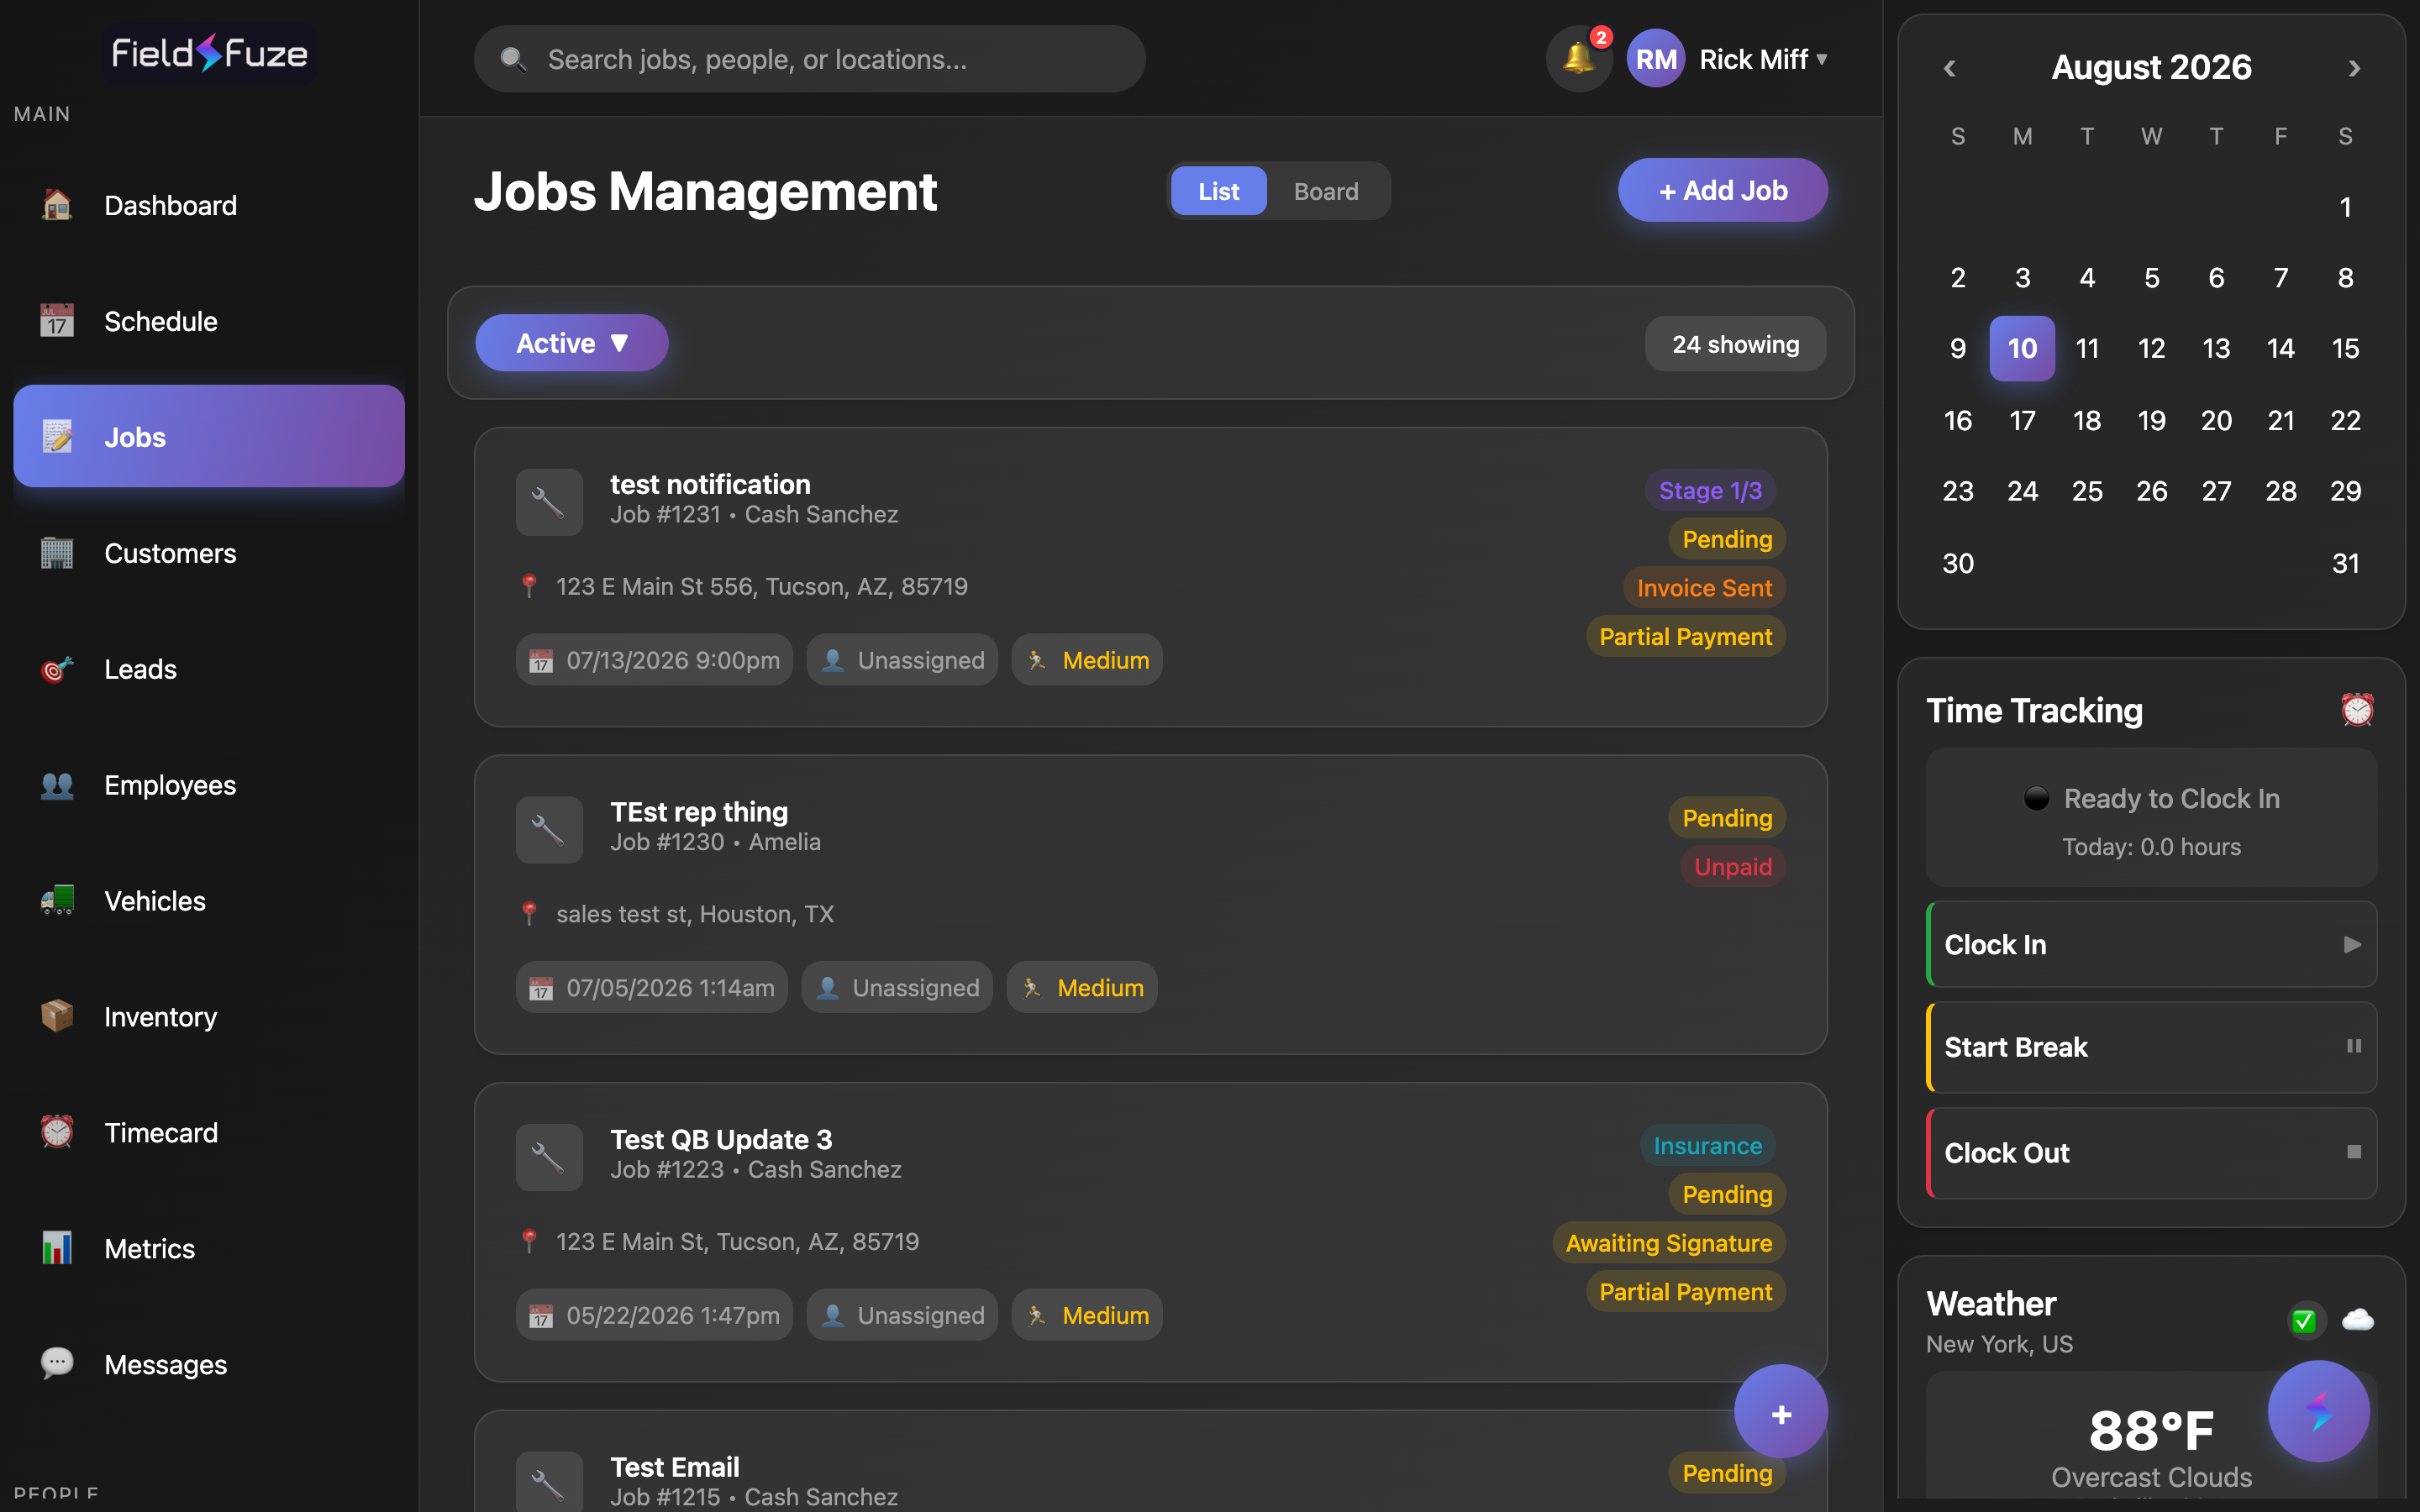Open the lightning bolt assistant button
The height and width of the screenshot is (1512, 2420).
pos(2318,1411)
